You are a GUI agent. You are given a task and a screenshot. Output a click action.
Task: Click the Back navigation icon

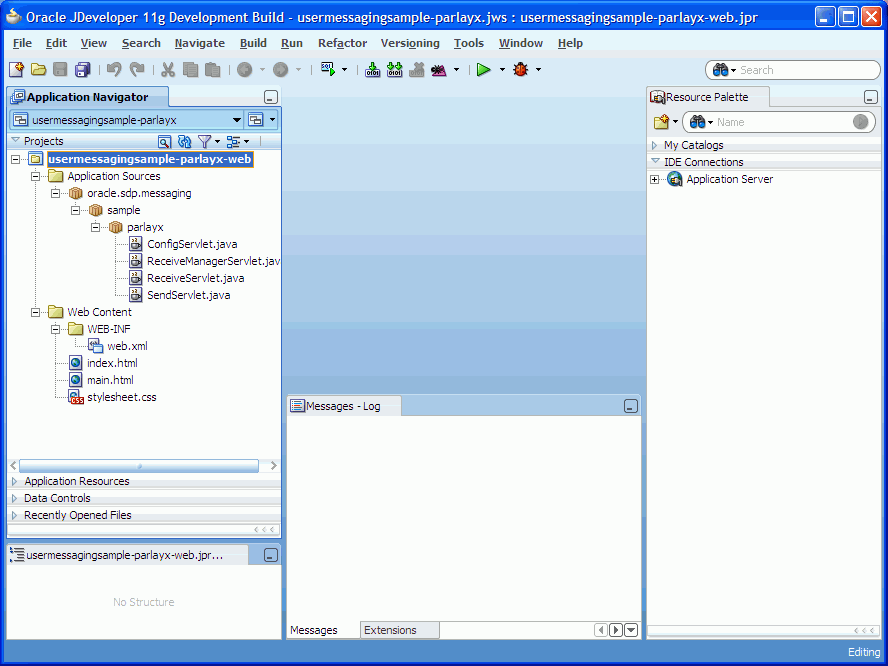click(x=245, y=70)
